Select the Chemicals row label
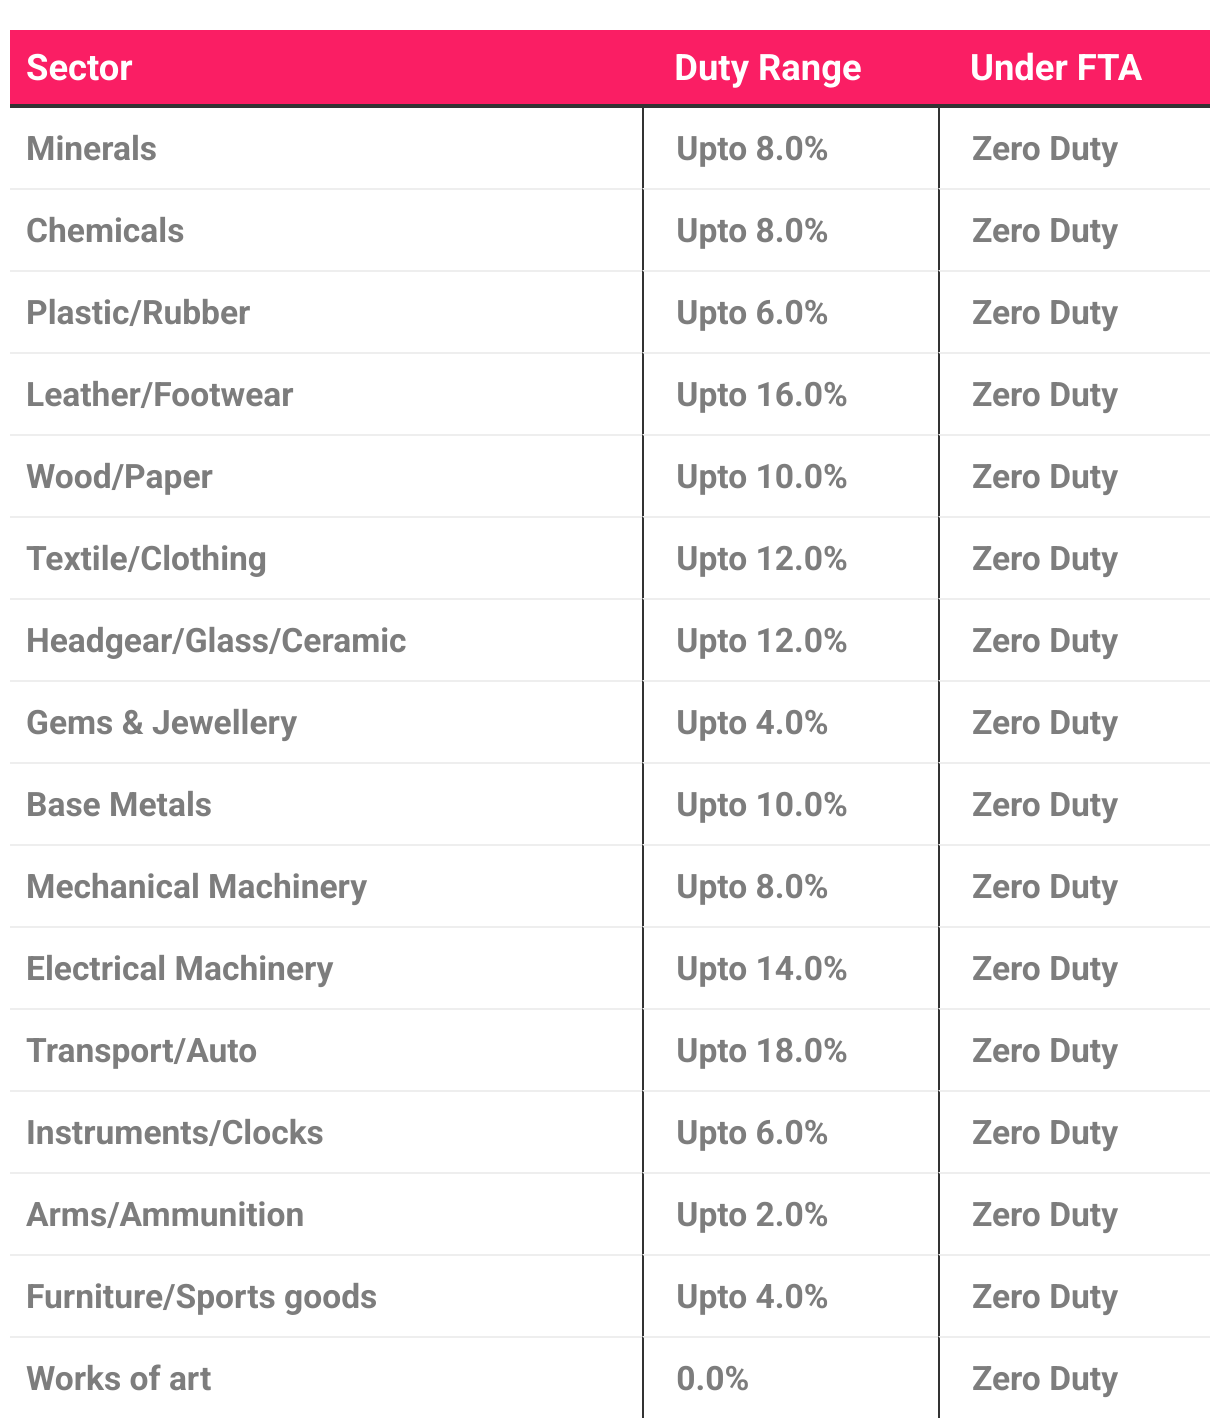Image resolution: width=1220 pixels, height=1428 pixels. [105, 231]
